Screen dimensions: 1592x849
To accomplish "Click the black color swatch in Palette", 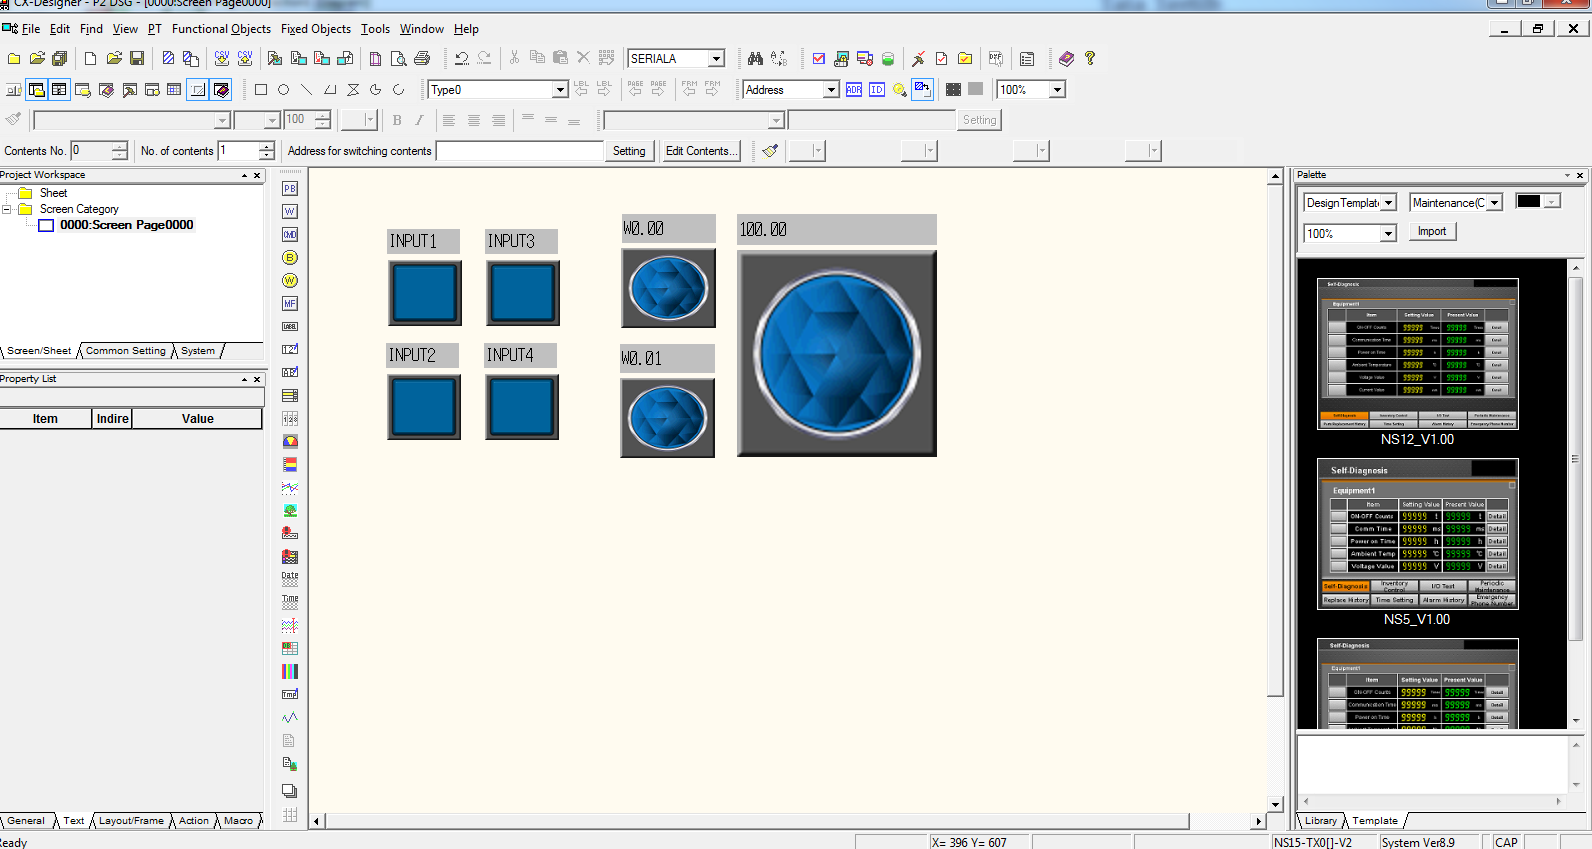I will point(1528,202).
